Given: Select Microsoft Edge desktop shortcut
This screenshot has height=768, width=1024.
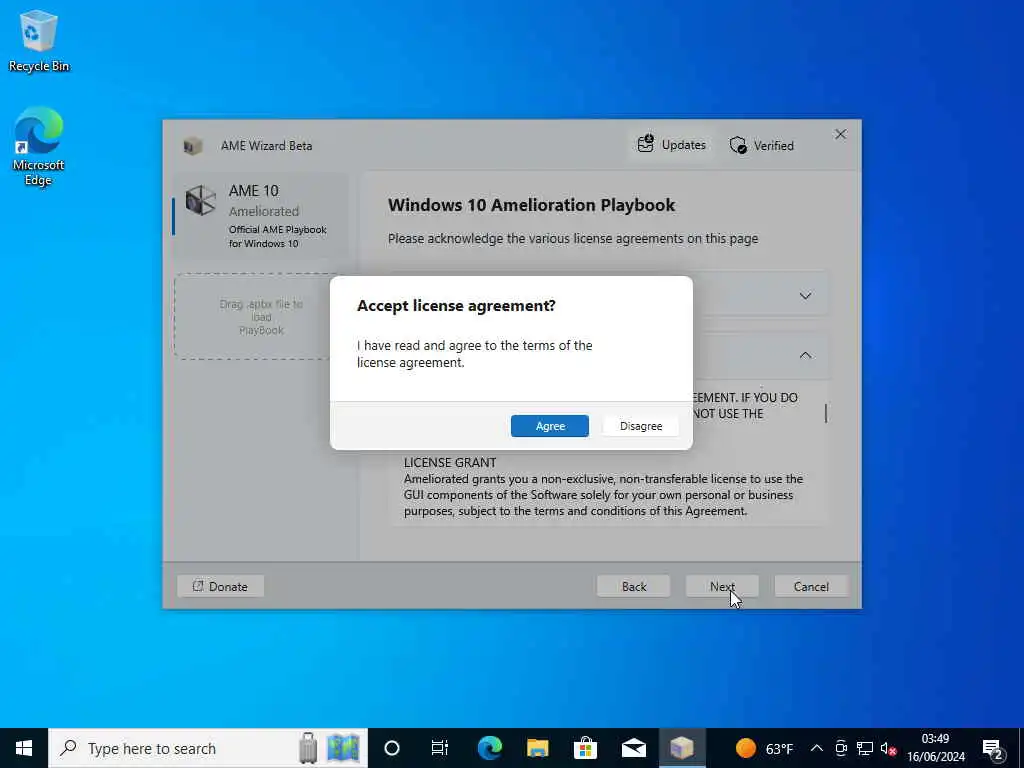Looking at the screenshot, I should (x=39, y=146).
